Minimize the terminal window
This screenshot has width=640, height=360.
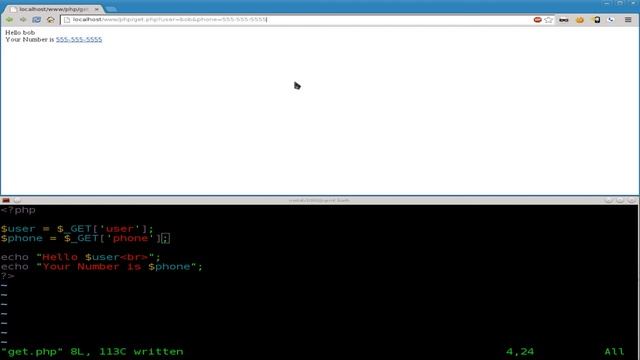(x=609, y=200)
